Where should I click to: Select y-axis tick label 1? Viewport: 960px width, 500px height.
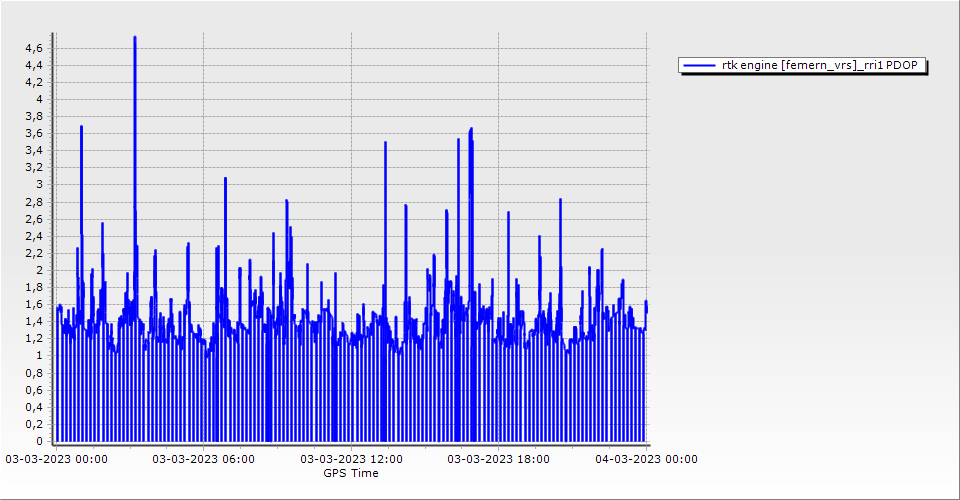(39, 356)
